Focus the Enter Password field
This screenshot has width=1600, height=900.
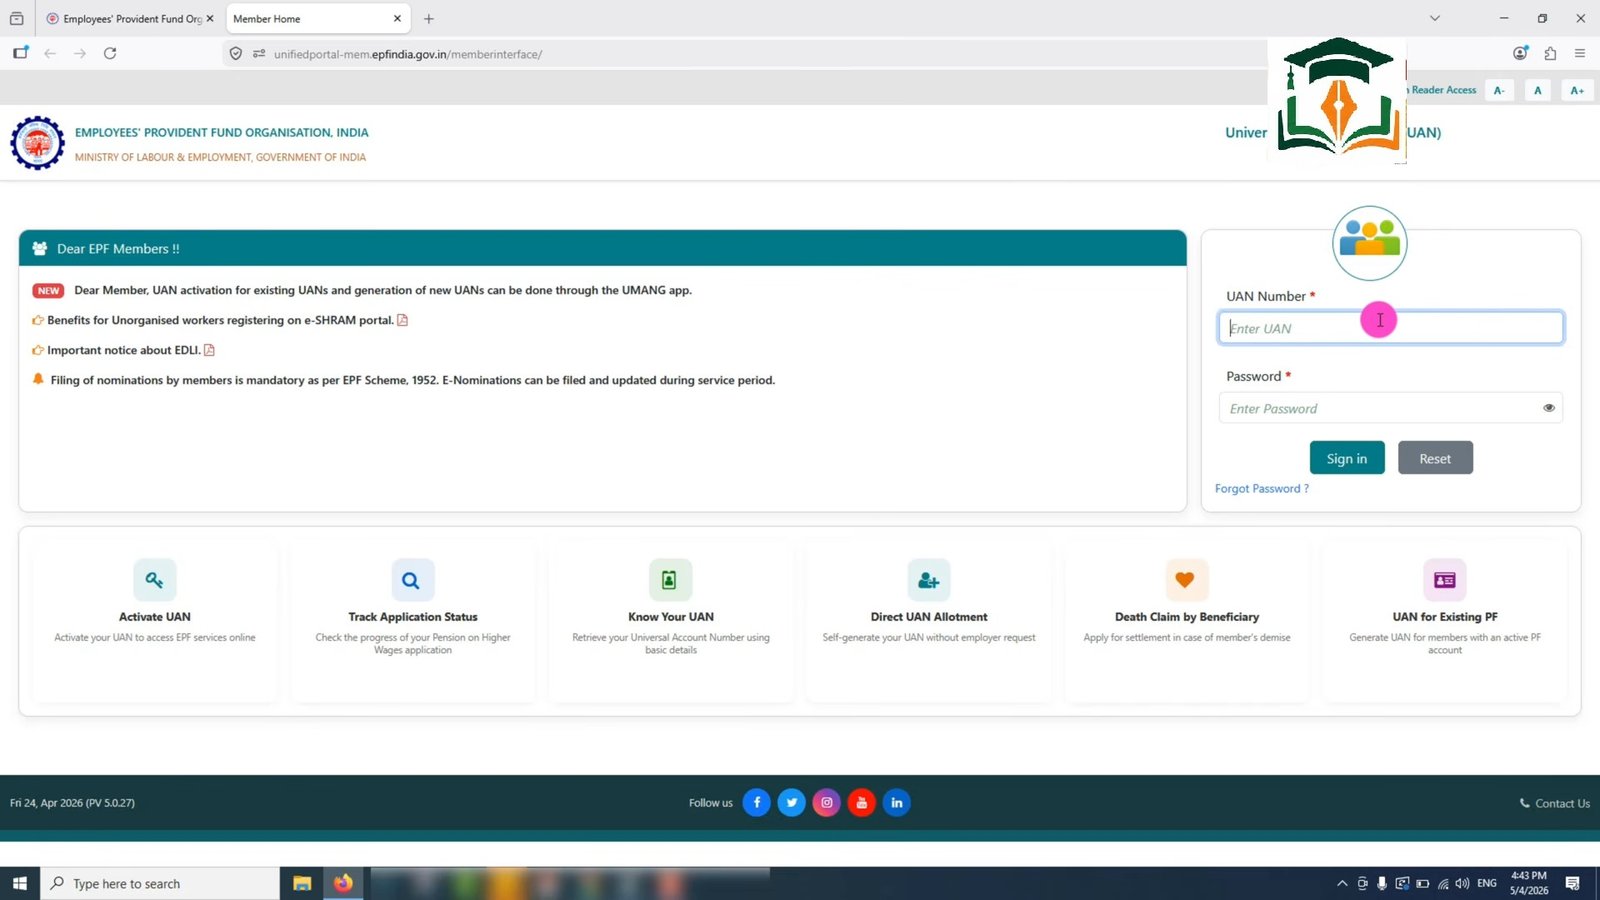1391,408
